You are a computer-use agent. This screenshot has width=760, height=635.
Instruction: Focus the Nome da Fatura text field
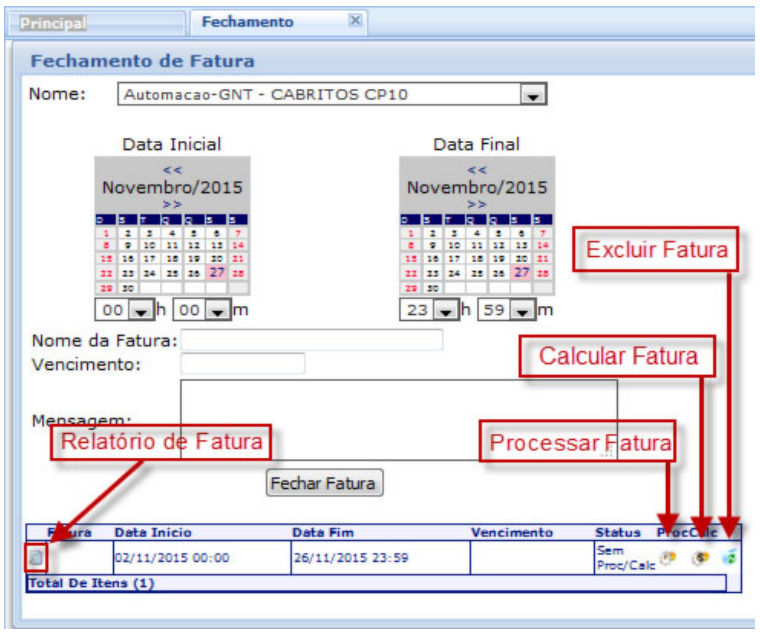311,340
